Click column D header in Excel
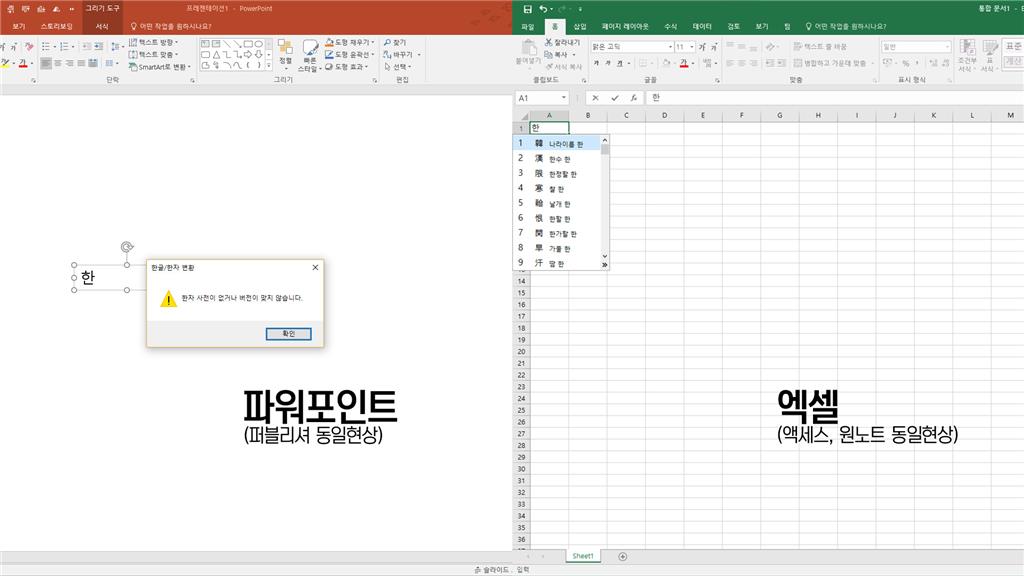 [664, 116]
